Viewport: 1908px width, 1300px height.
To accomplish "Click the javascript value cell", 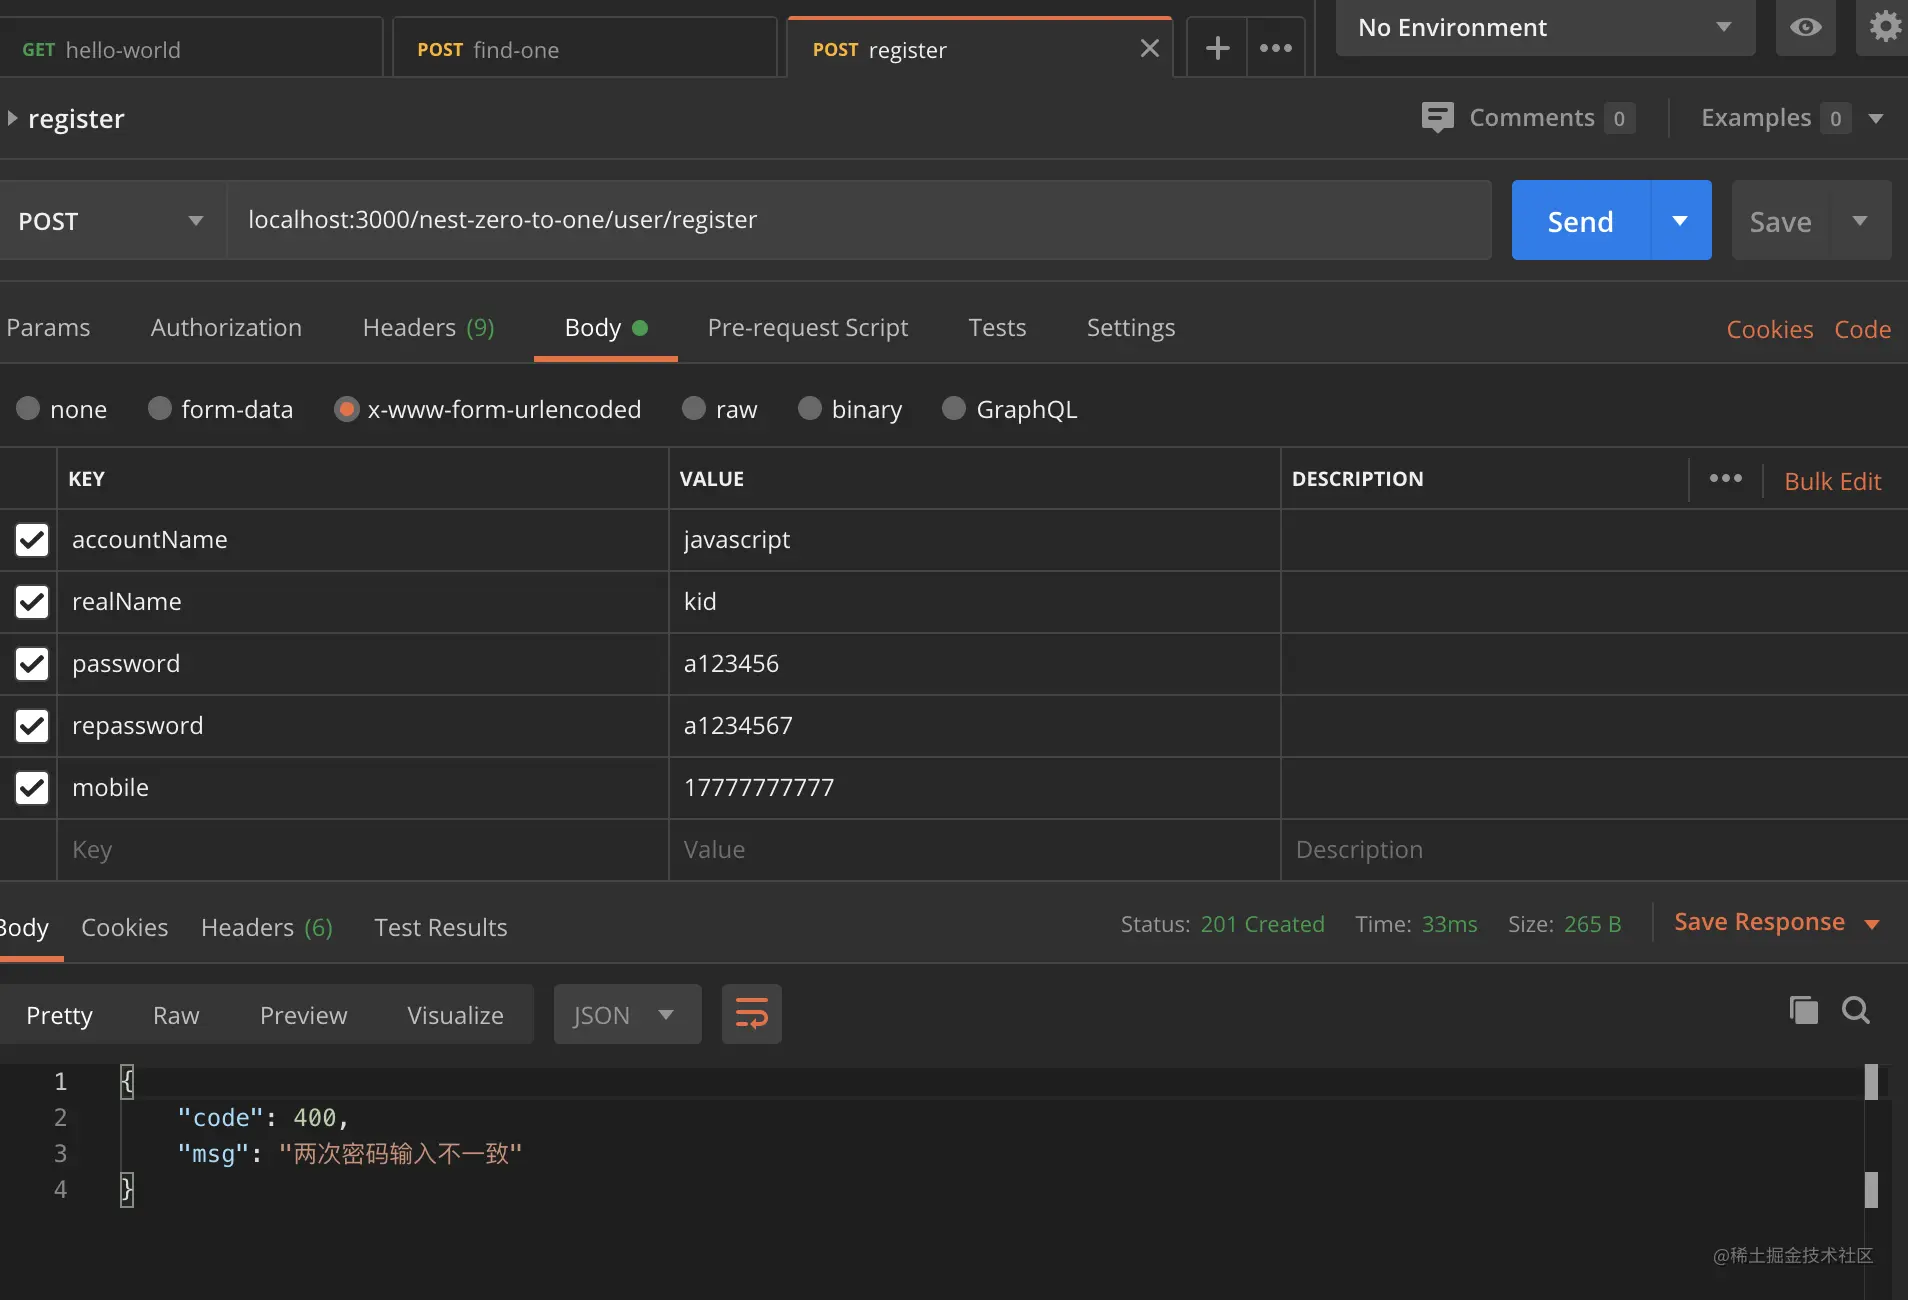I will 974,540.
